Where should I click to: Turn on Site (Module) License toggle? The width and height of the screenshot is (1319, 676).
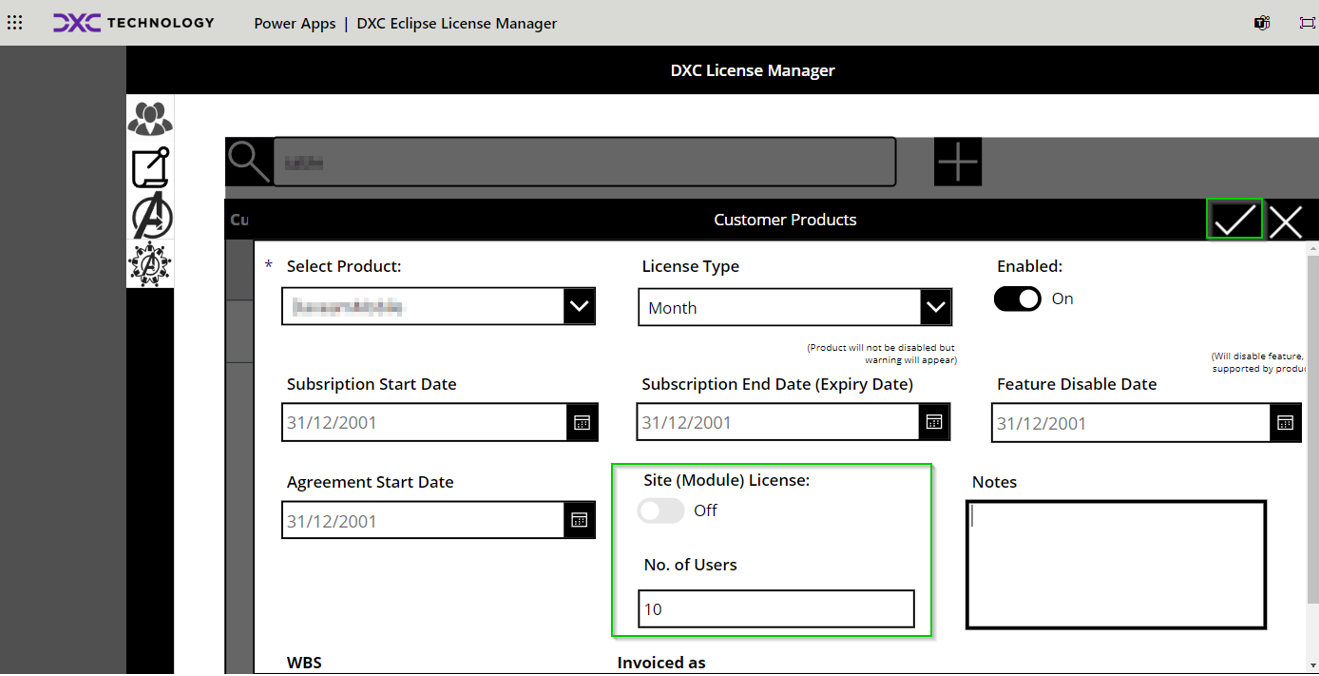tap(661, 511)
